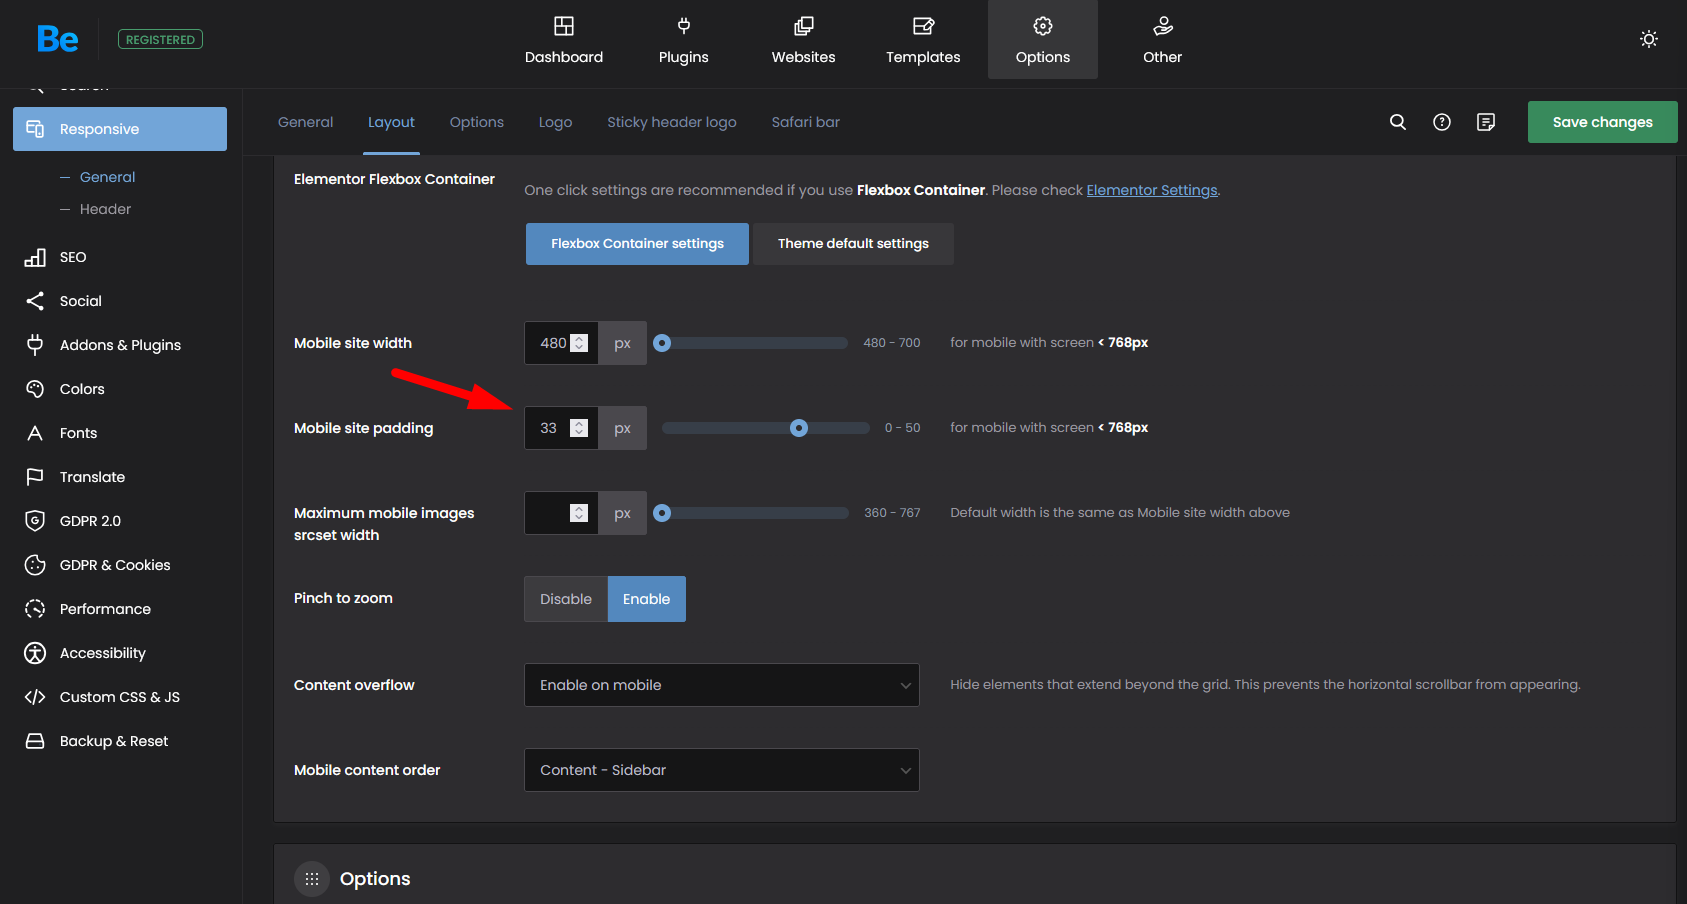
Task: Switch to the General tab
Action: point(305,122)
